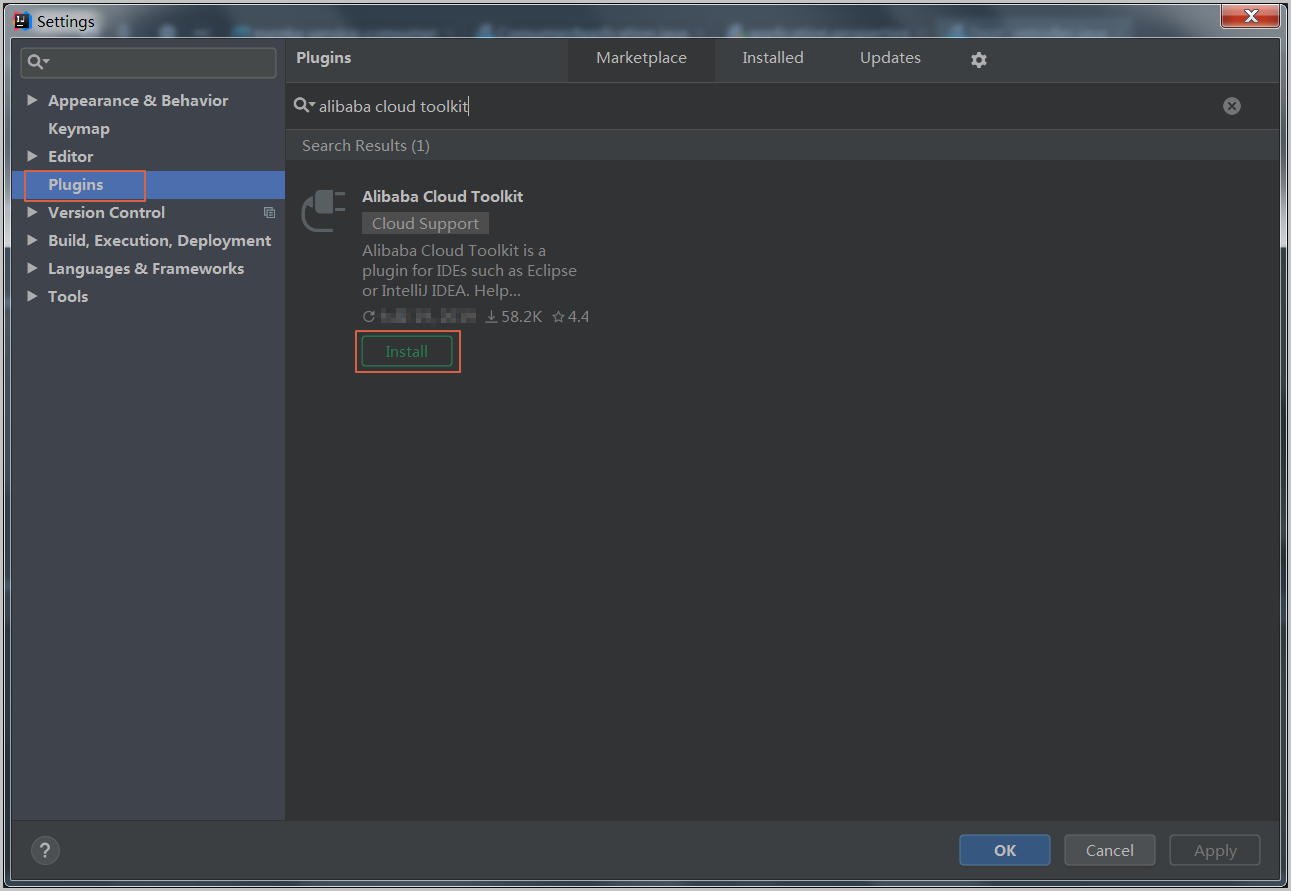The height and width of the screenshot is (891, 1291).
Task: Switch to the Updates tab
Action: point(890,59)
